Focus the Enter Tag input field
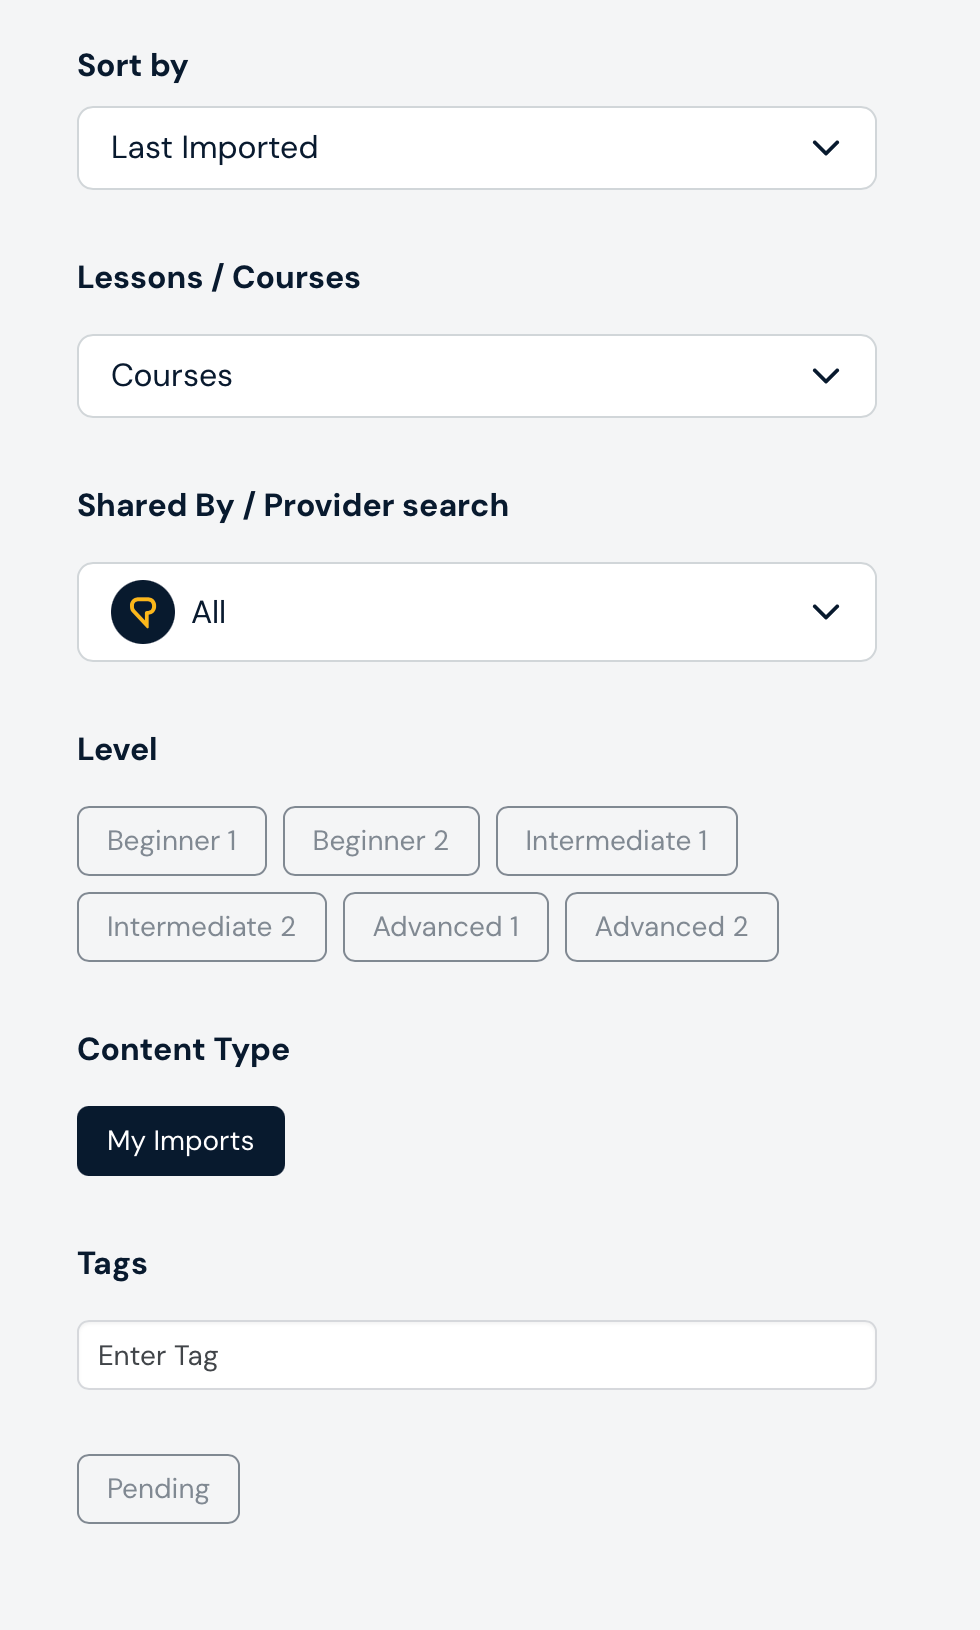This screenshot has width=980, height=1630. click(x=476, y=1355)
